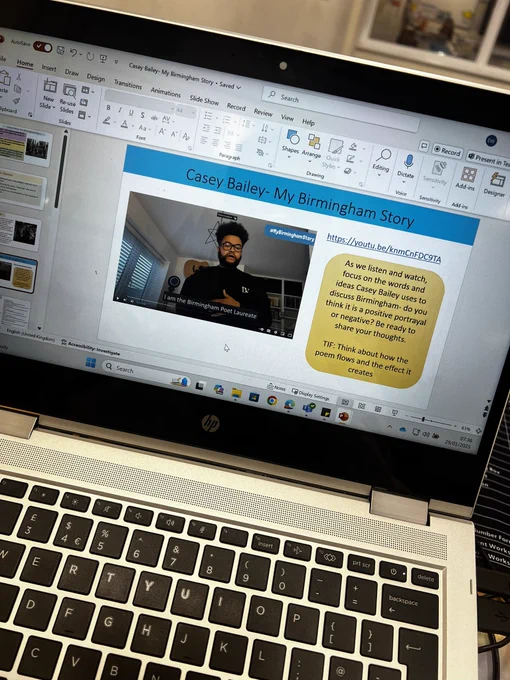
Task: Click the Shape Fill icon
Action: click(x=354, y=147)
